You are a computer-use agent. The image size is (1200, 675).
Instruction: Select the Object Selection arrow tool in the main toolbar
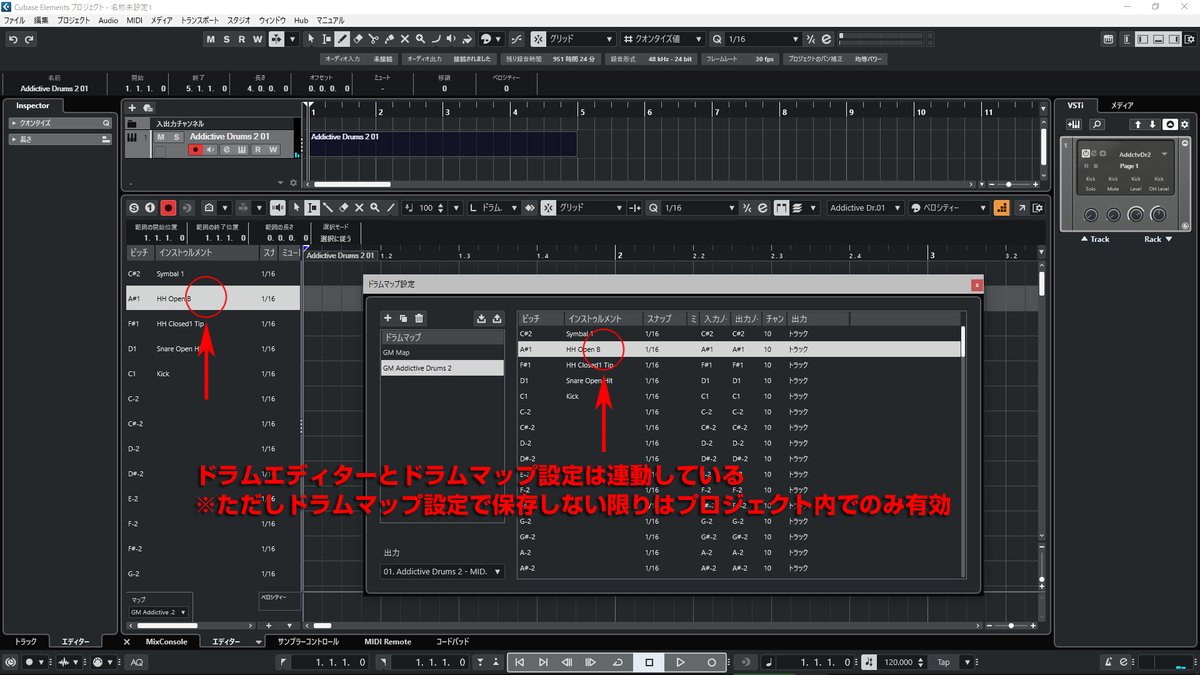(311, 39)
